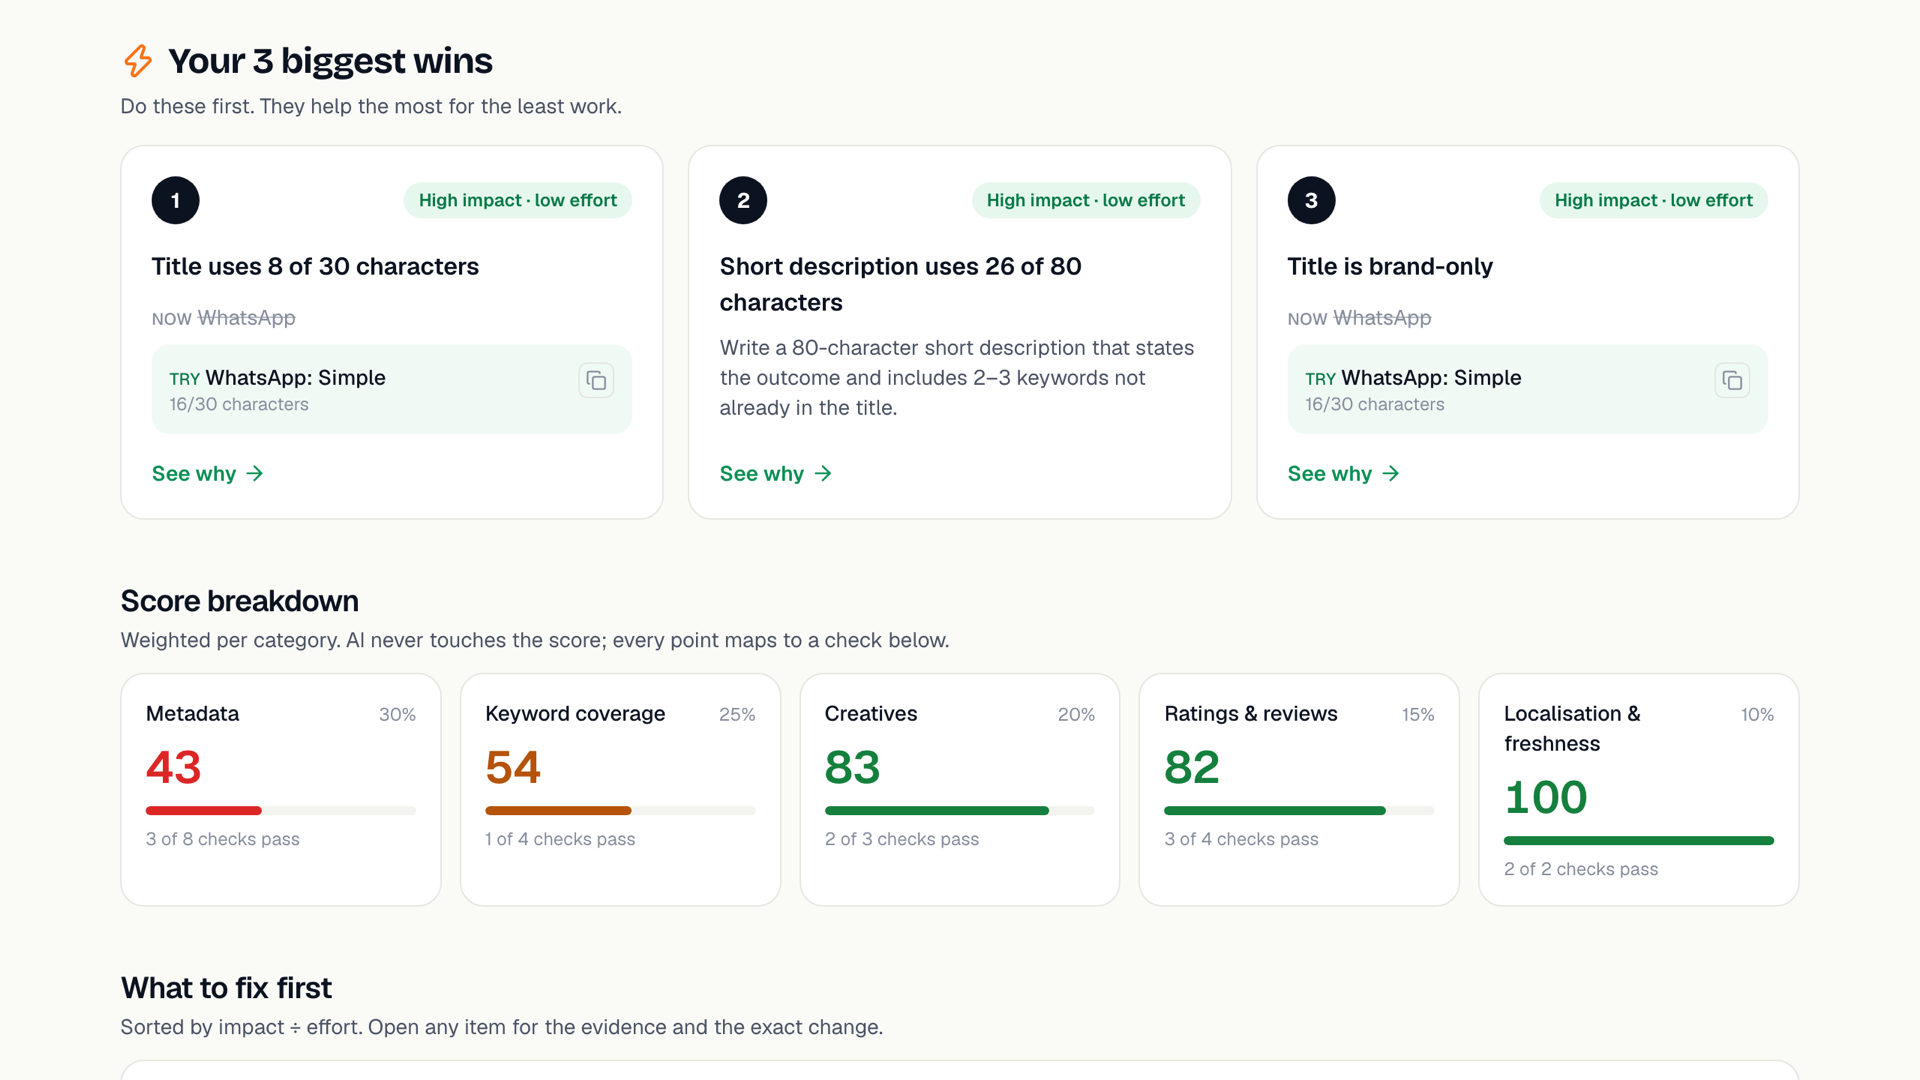Click High impact badge on card 1
1920x1080 pixels.
tap(517, 200)
